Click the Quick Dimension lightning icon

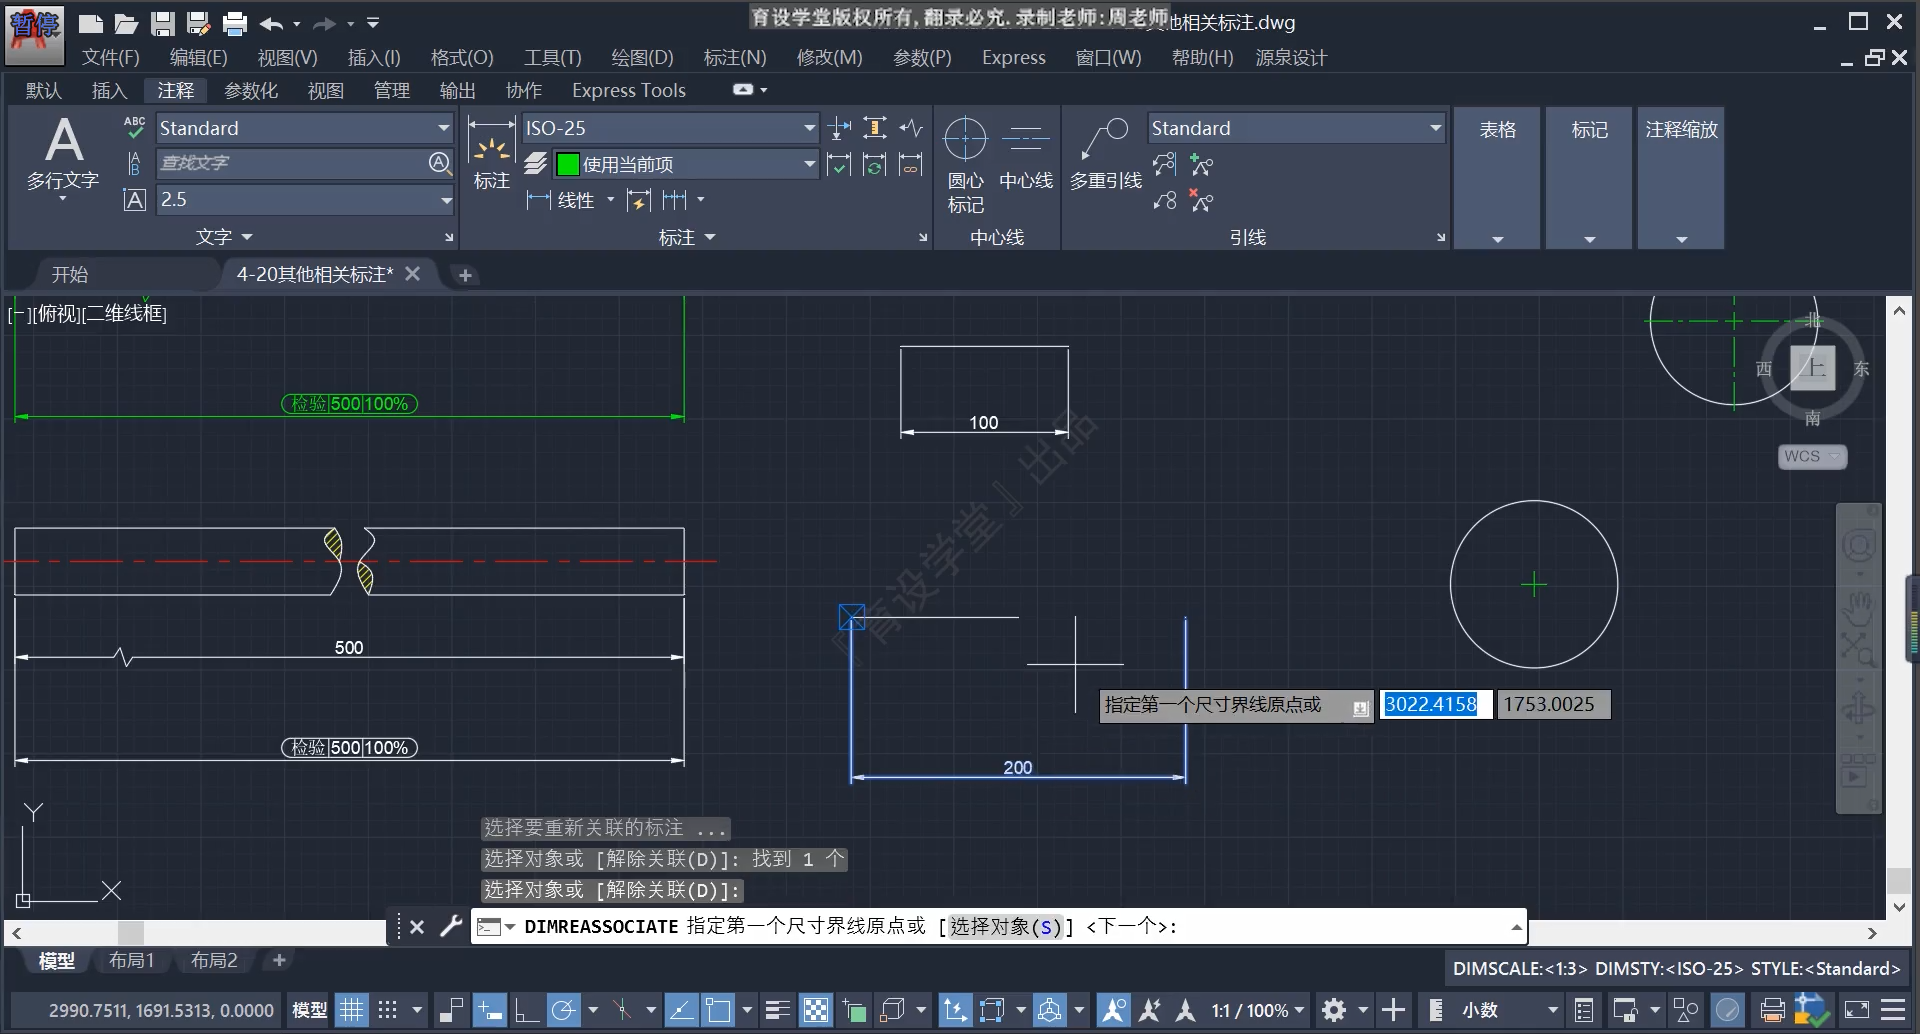[x=639, y=200]
